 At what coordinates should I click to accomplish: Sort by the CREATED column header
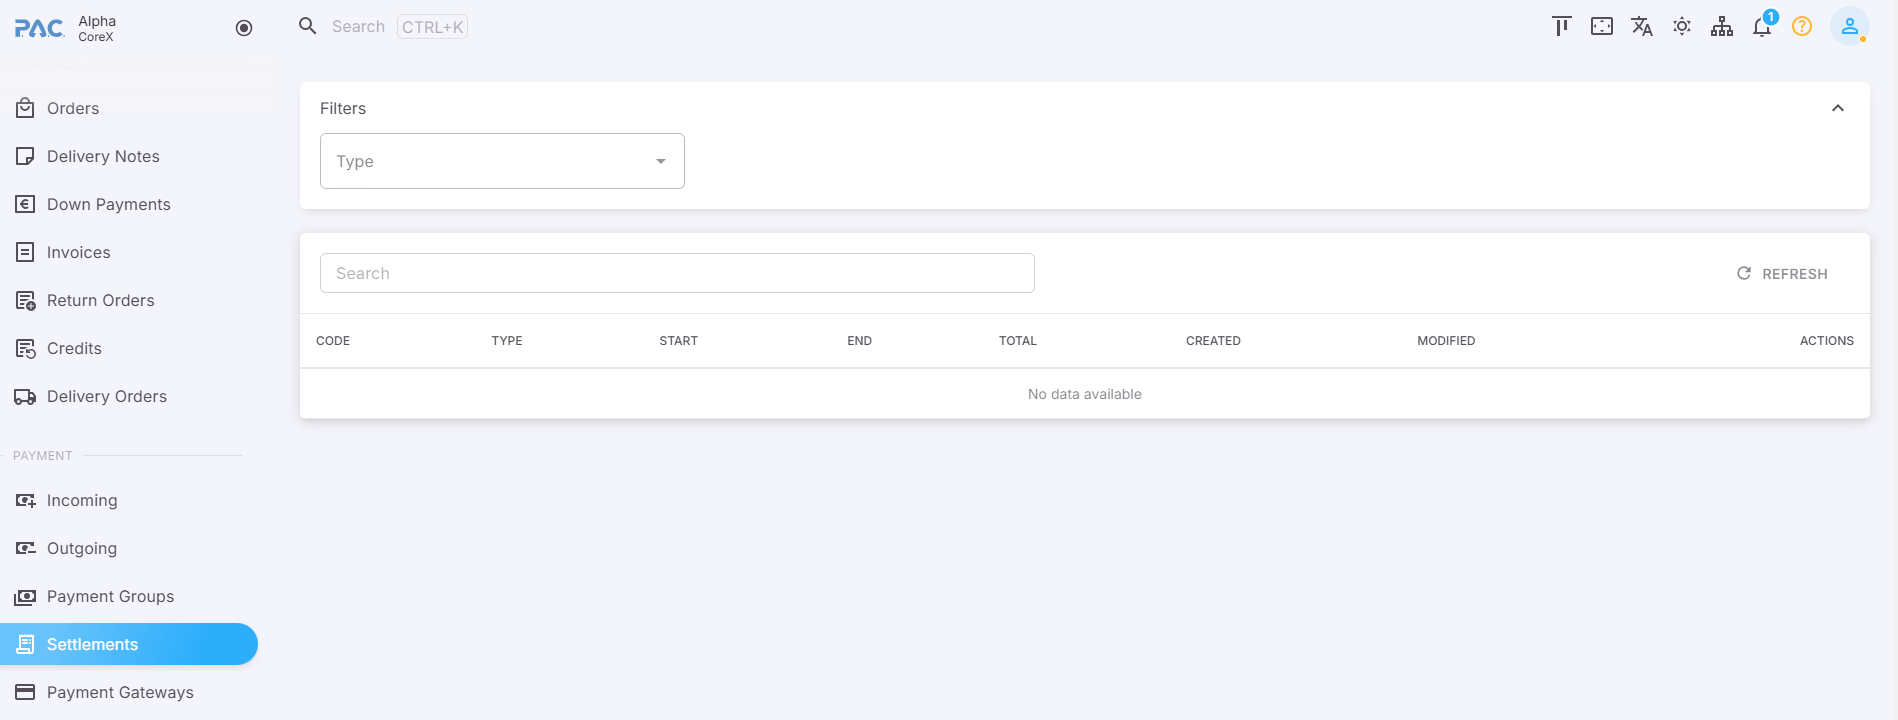[1213, 341]
